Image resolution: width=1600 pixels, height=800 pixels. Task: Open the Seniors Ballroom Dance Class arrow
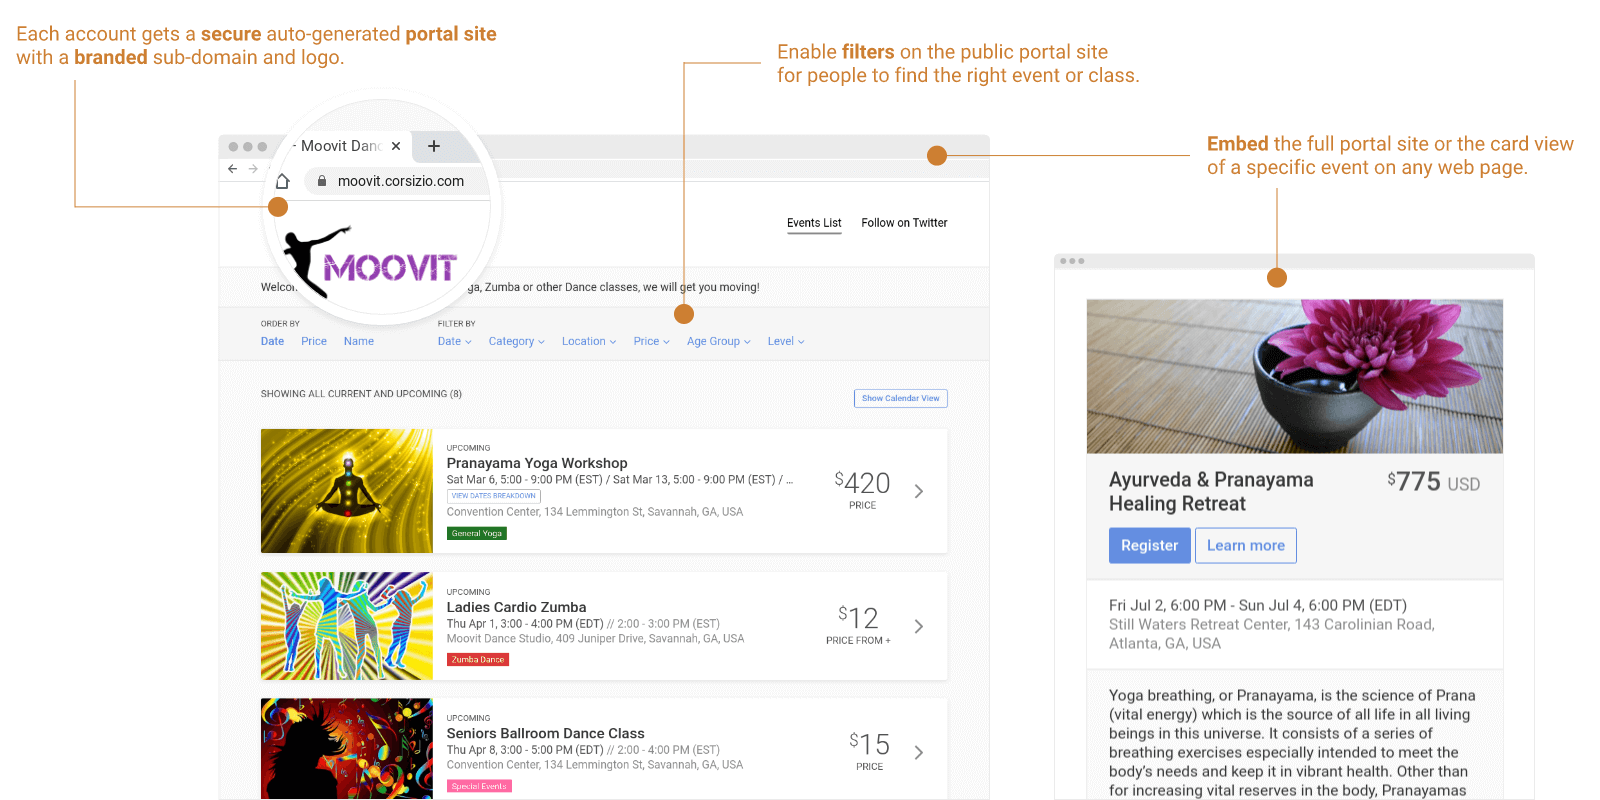(919, 752)
